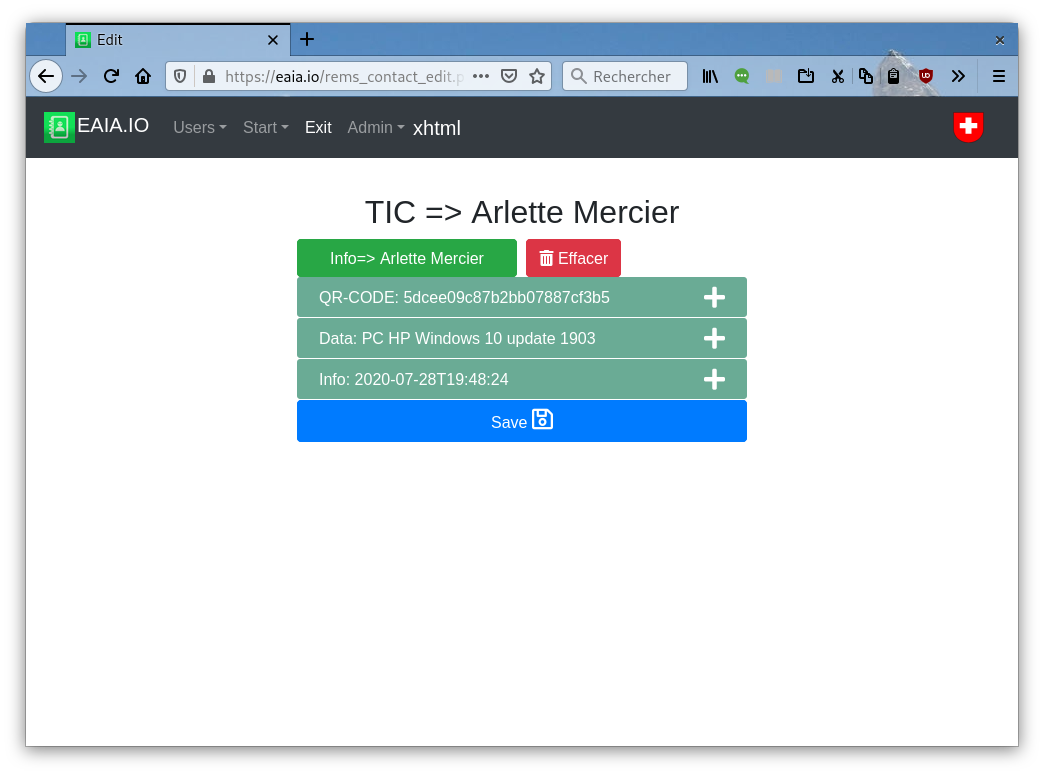Bookmark this page with star icon
This screenshot has width=1044, height=775.
[x=537, y=76]
